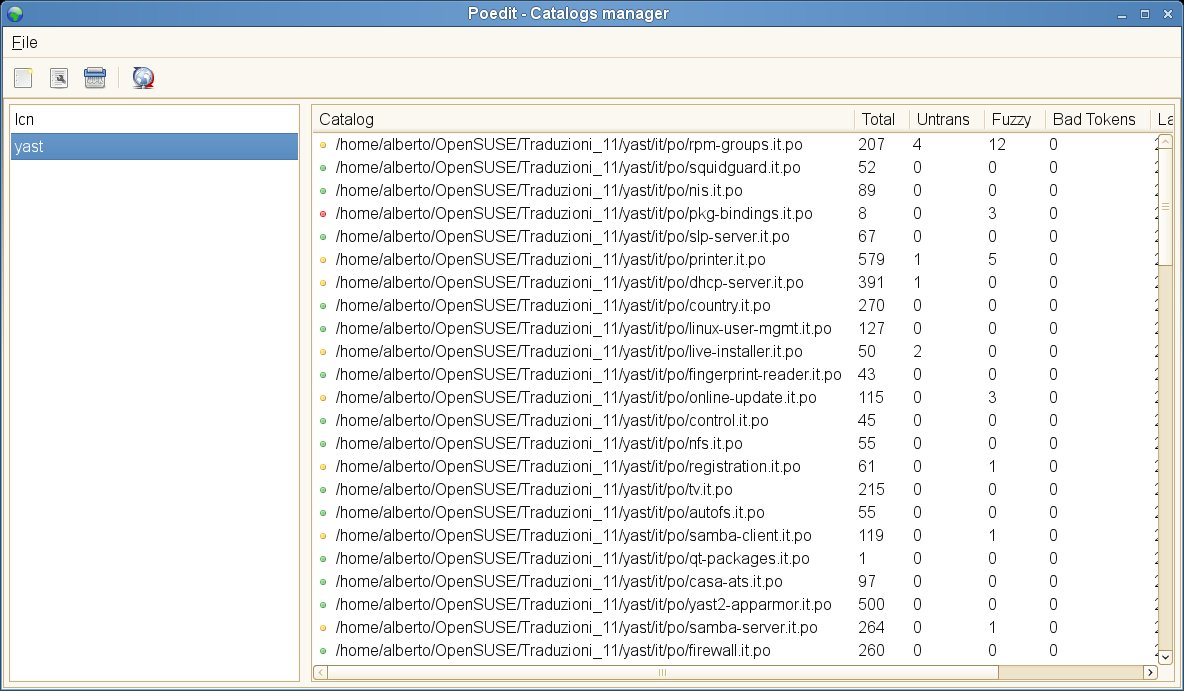Open the edit project properties icon
1184x691 pixels.
(59, 78)
